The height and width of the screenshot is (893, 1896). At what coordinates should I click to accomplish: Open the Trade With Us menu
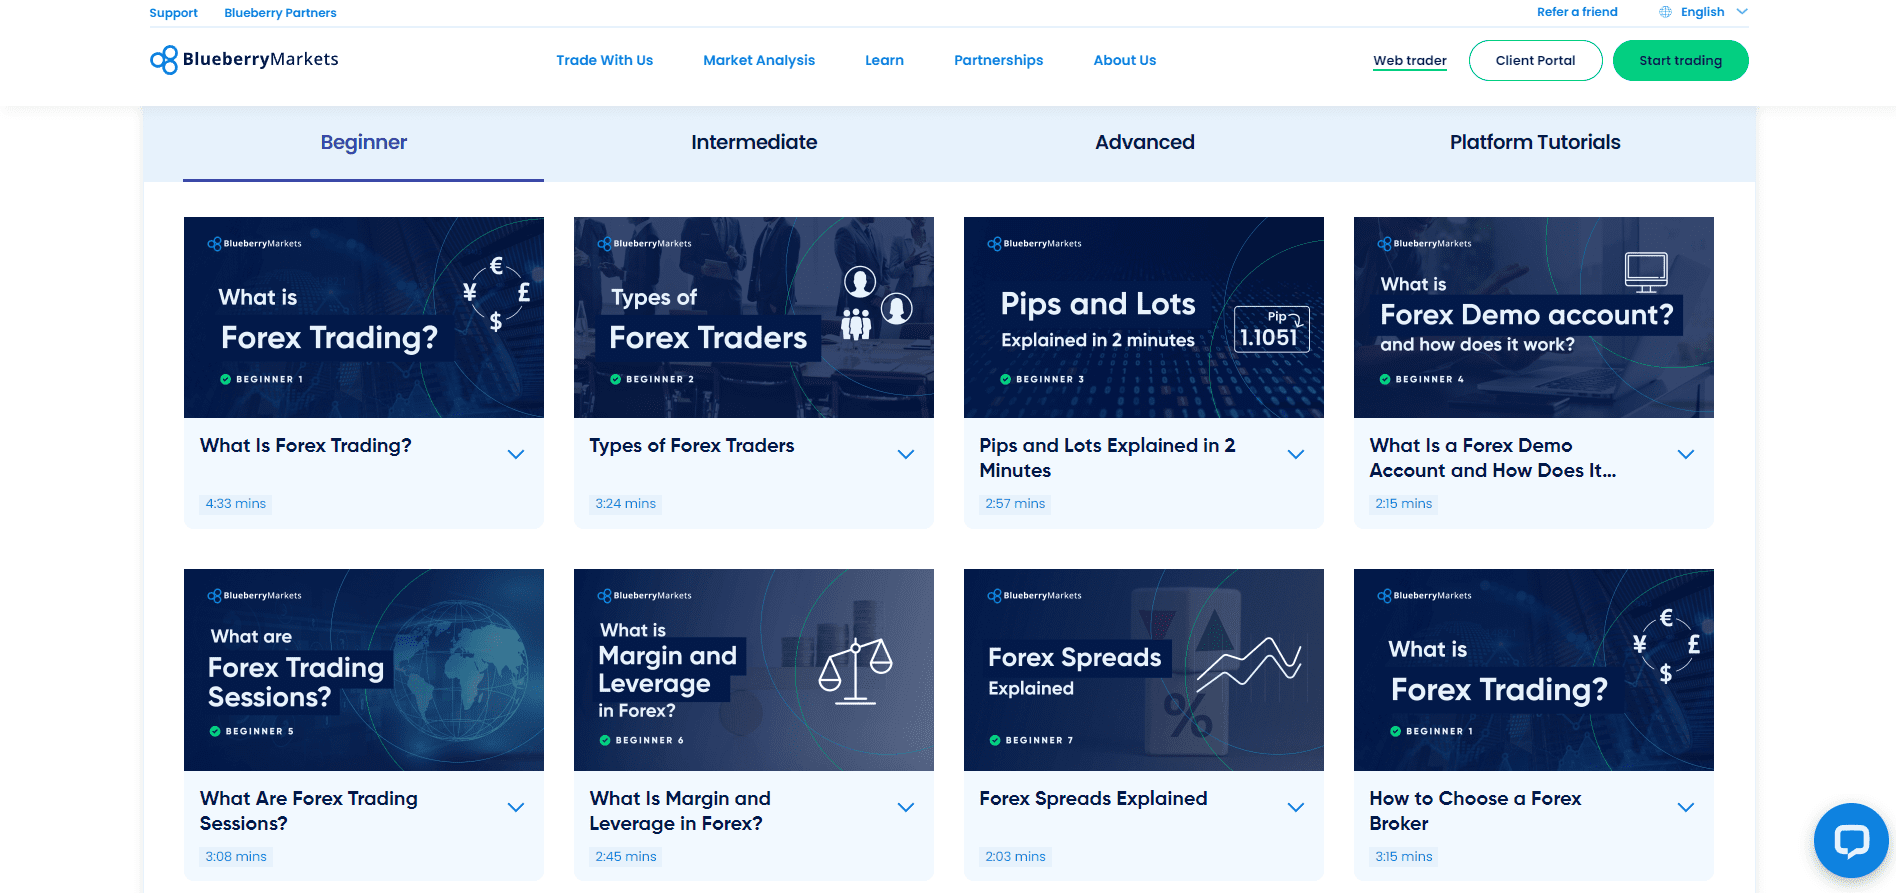(604, 60)
